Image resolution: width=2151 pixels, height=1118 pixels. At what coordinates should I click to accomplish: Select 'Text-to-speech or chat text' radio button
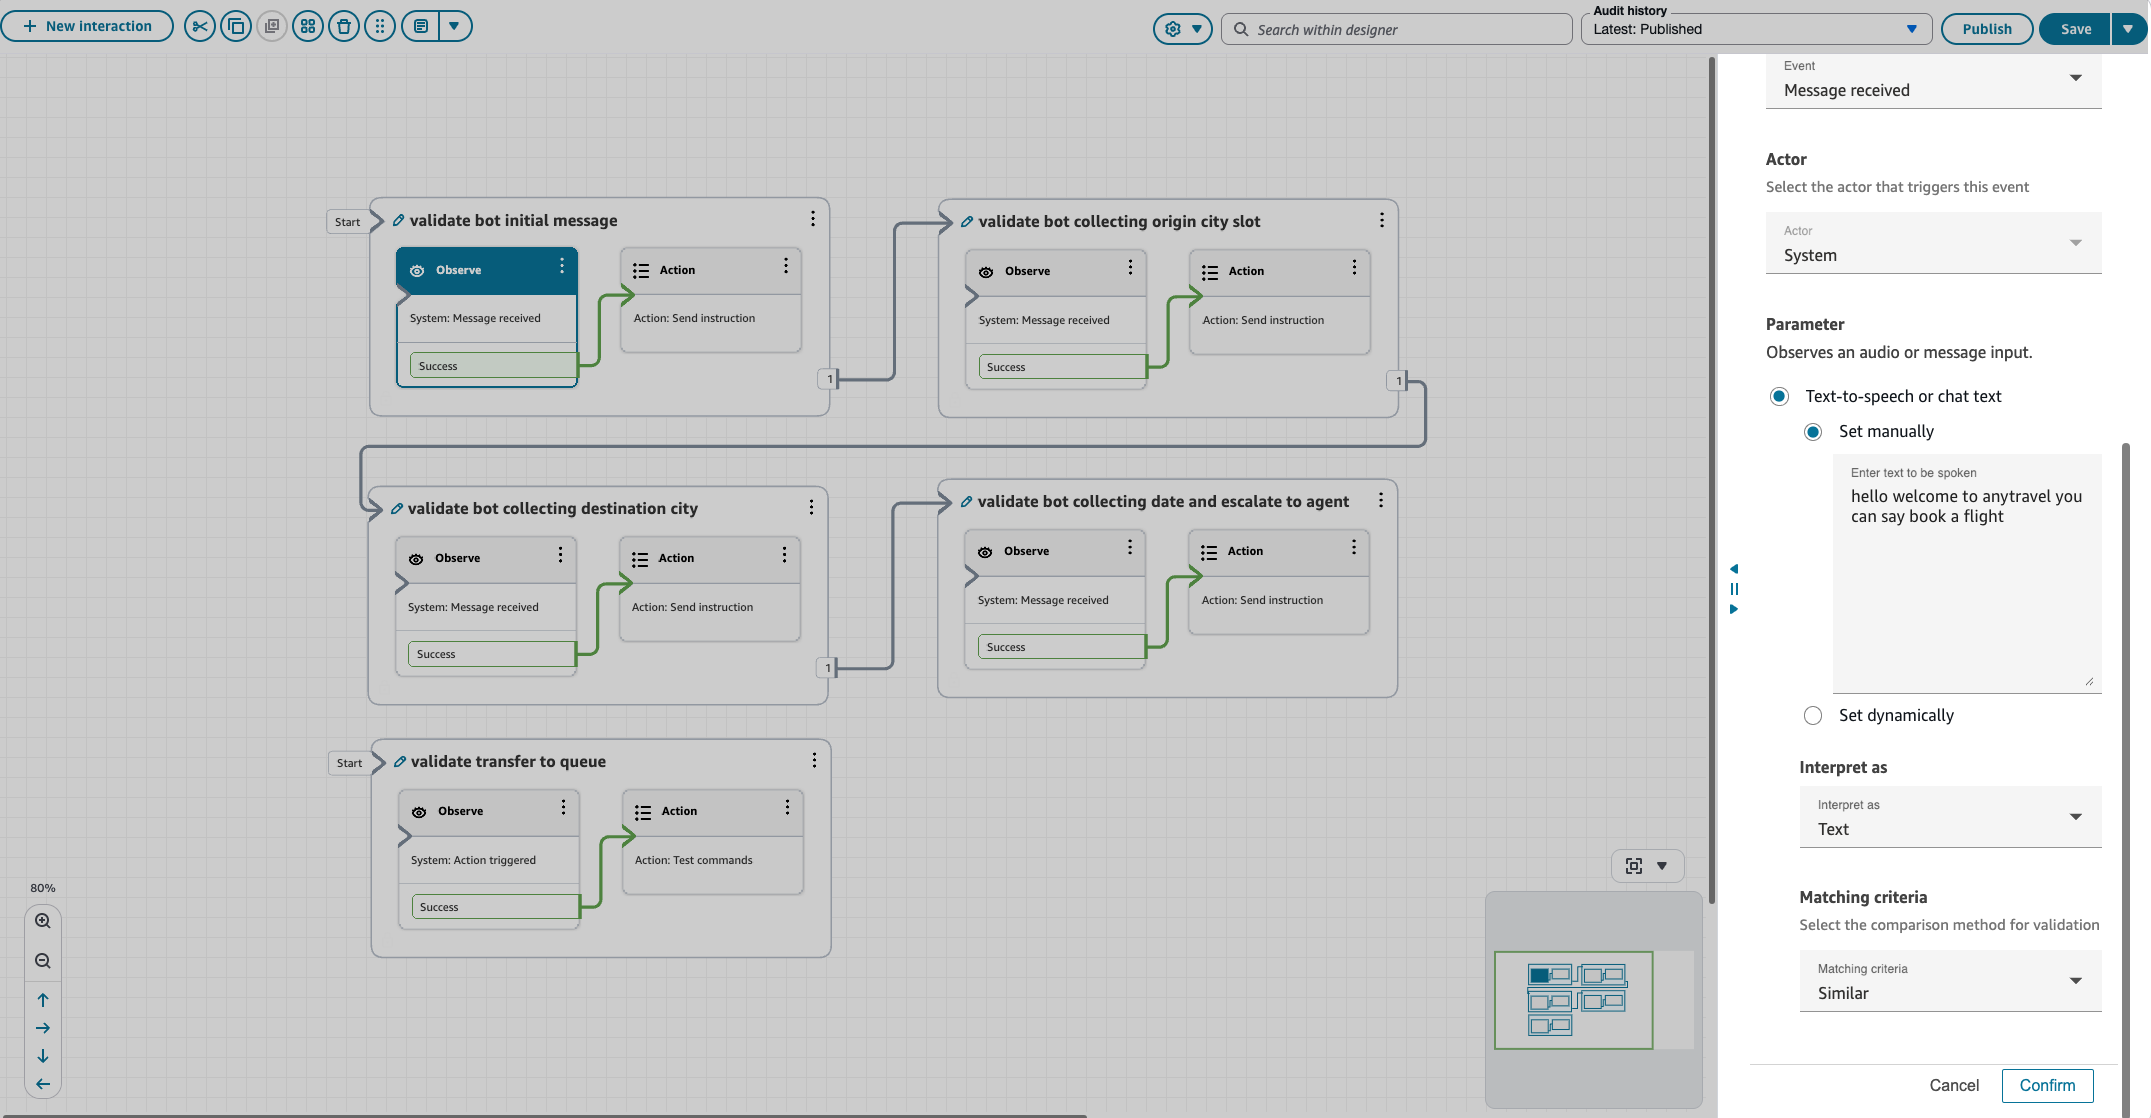[1779, 397]
